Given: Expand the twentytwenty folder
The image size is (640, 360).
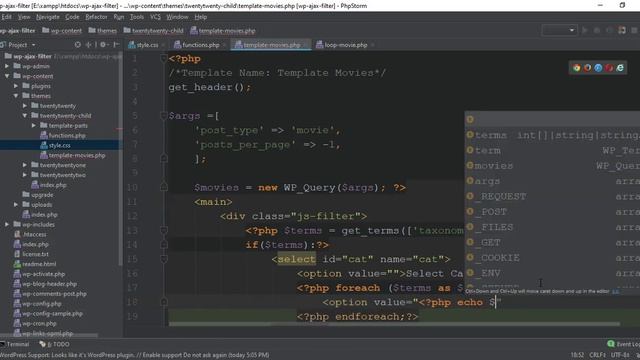Looking at the screenshot, I should (25, 106).
